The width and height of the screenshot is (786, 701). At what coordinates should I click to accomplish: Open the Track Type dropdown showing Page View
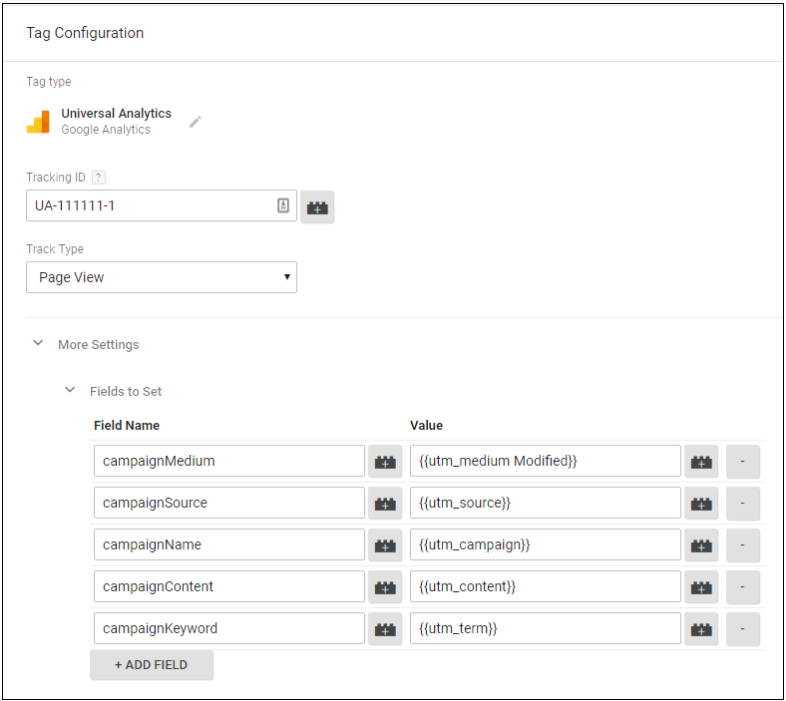click(161, 277)
